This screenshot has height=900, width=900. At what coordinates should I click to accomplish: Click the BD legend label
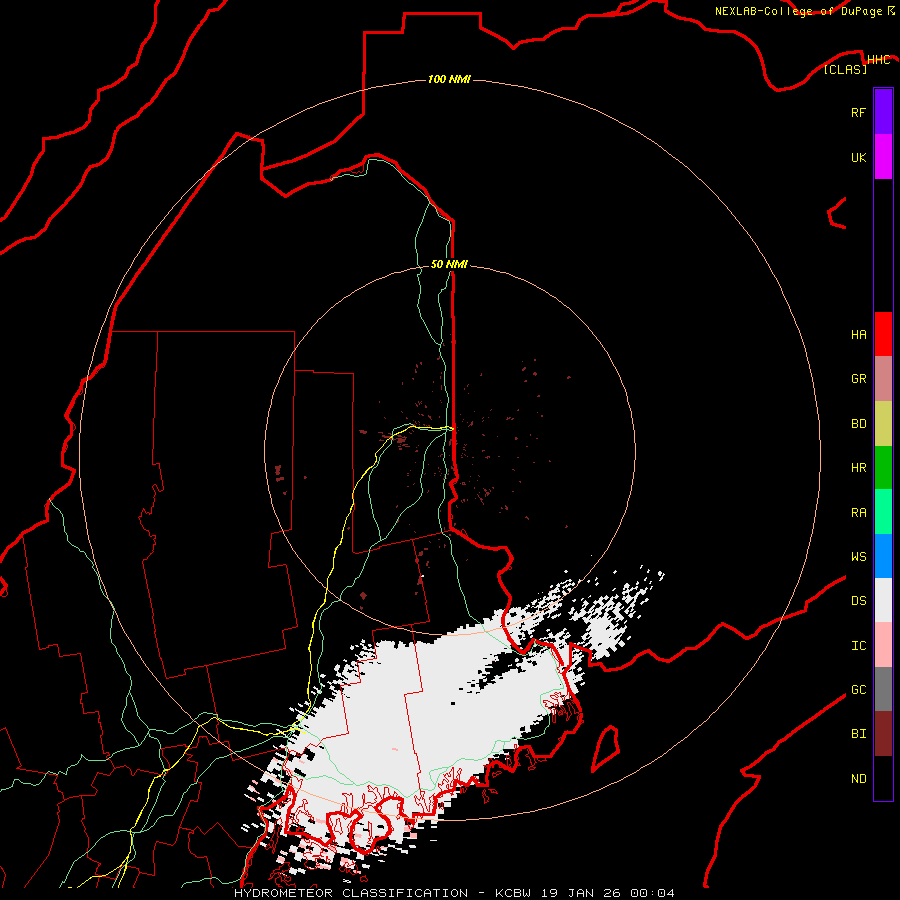pyautogui.click(x=858, y=424)
